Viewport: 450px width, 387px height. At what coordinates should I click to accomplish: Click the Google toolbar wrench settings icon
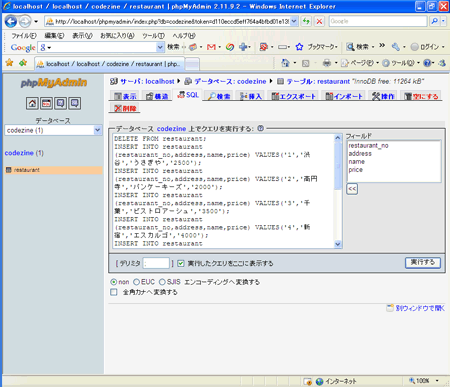395,47
